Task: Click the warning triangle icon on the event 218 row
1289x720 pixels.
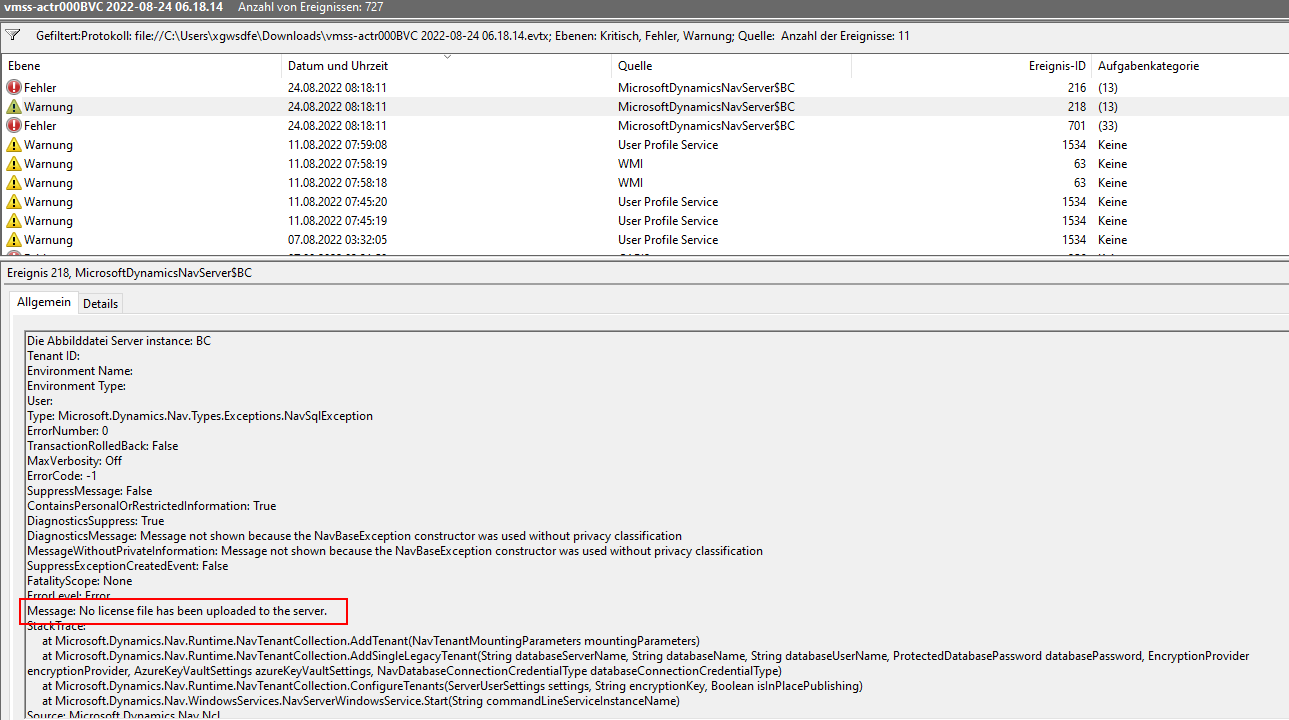Action: (x=11, y=106)
